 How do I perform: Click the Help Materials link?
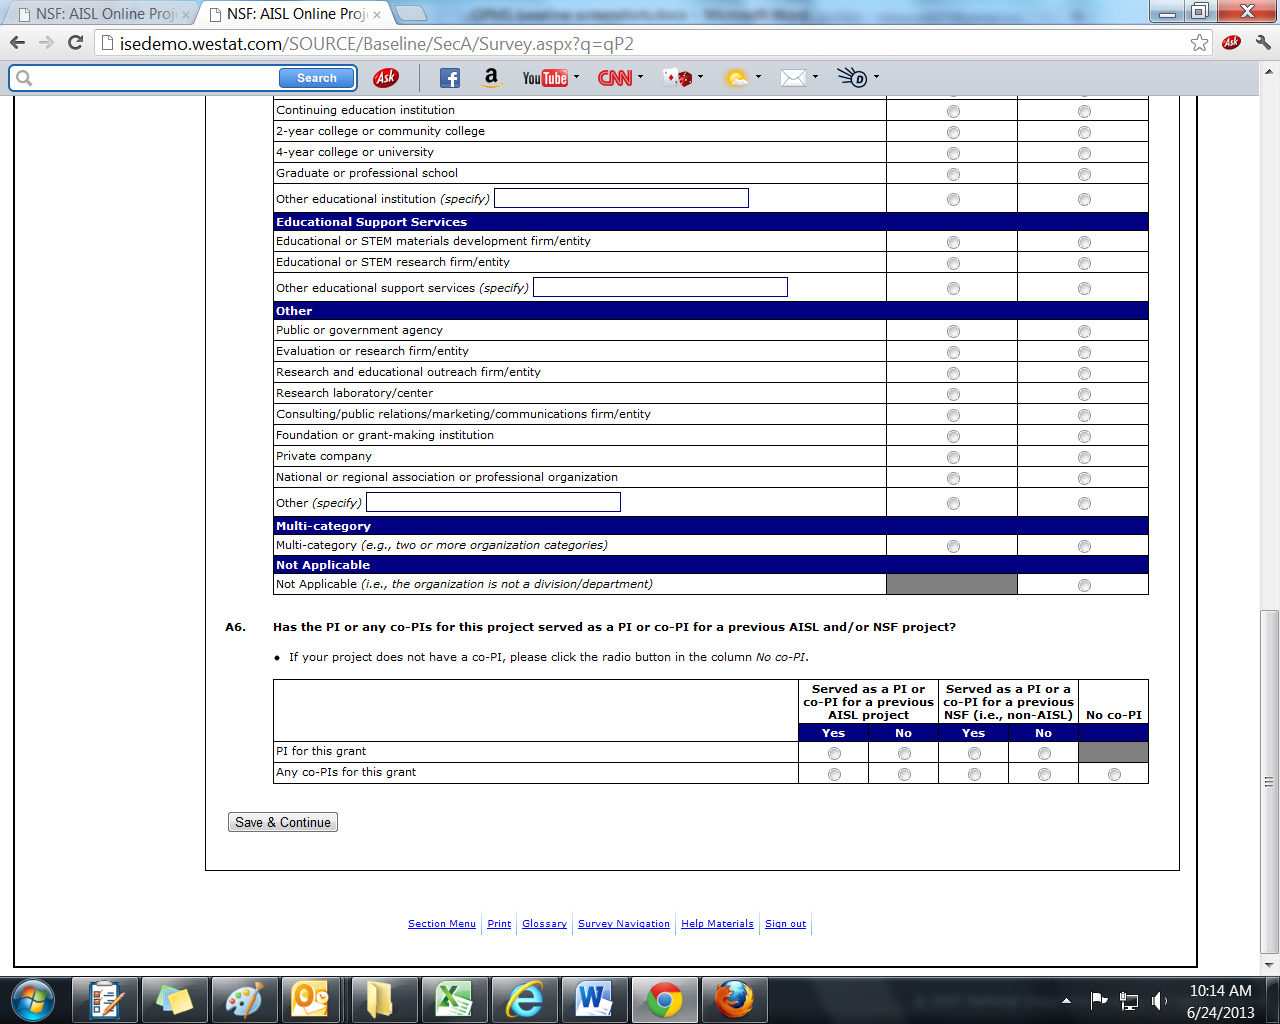tap(717, 924)
